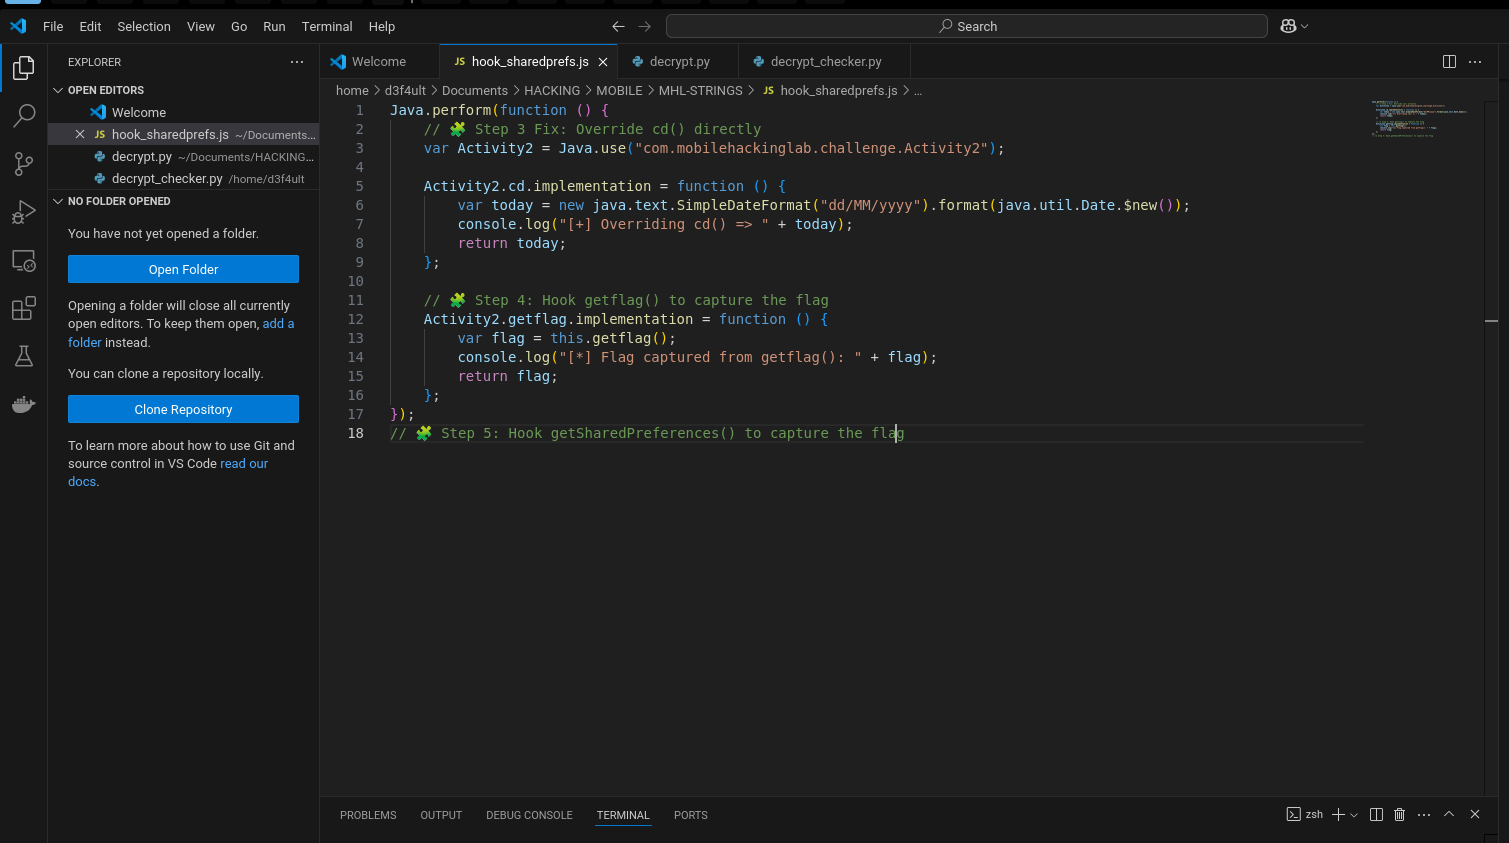Viewport: 1509px width, 843px height.
Task: Click the 'HACKING' breadcrumb segment
Action: tap(552, 90)
